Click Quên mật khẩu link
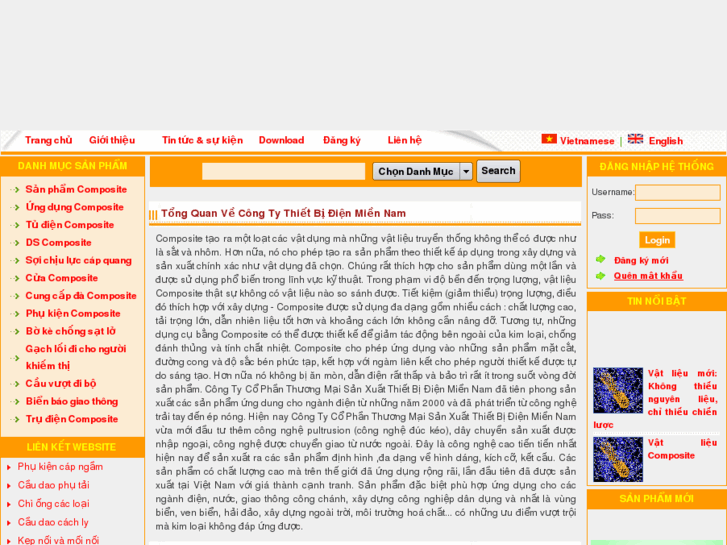 pos(648,276)
